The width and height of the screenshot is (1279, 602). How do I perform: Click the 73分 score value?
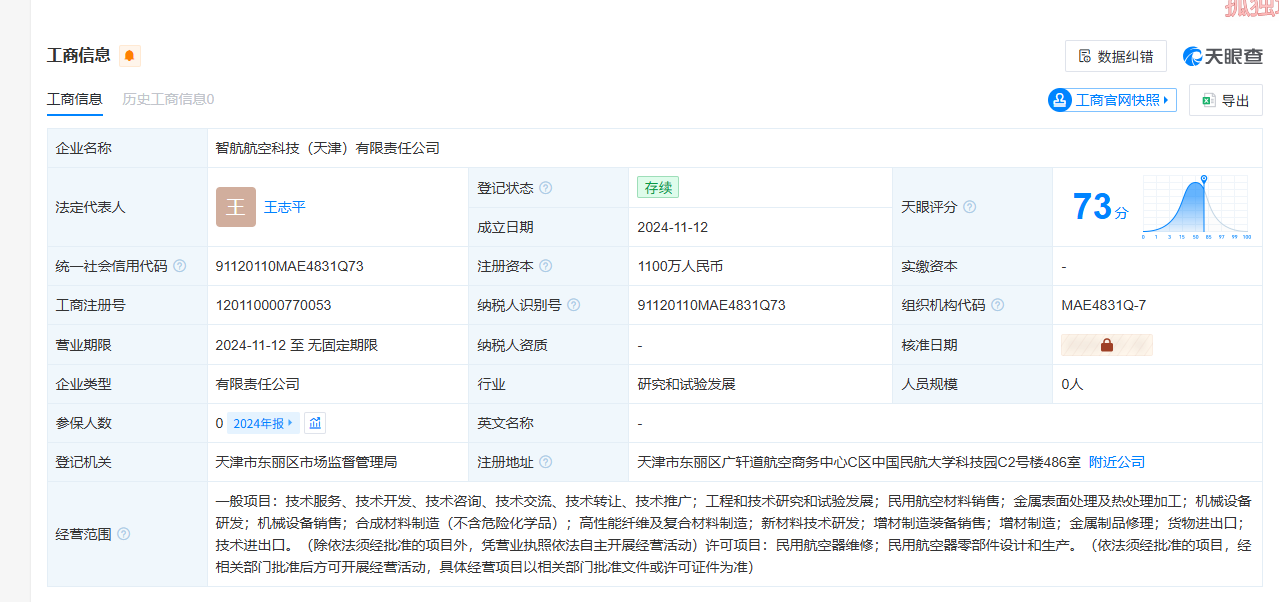coord(1100,207)
